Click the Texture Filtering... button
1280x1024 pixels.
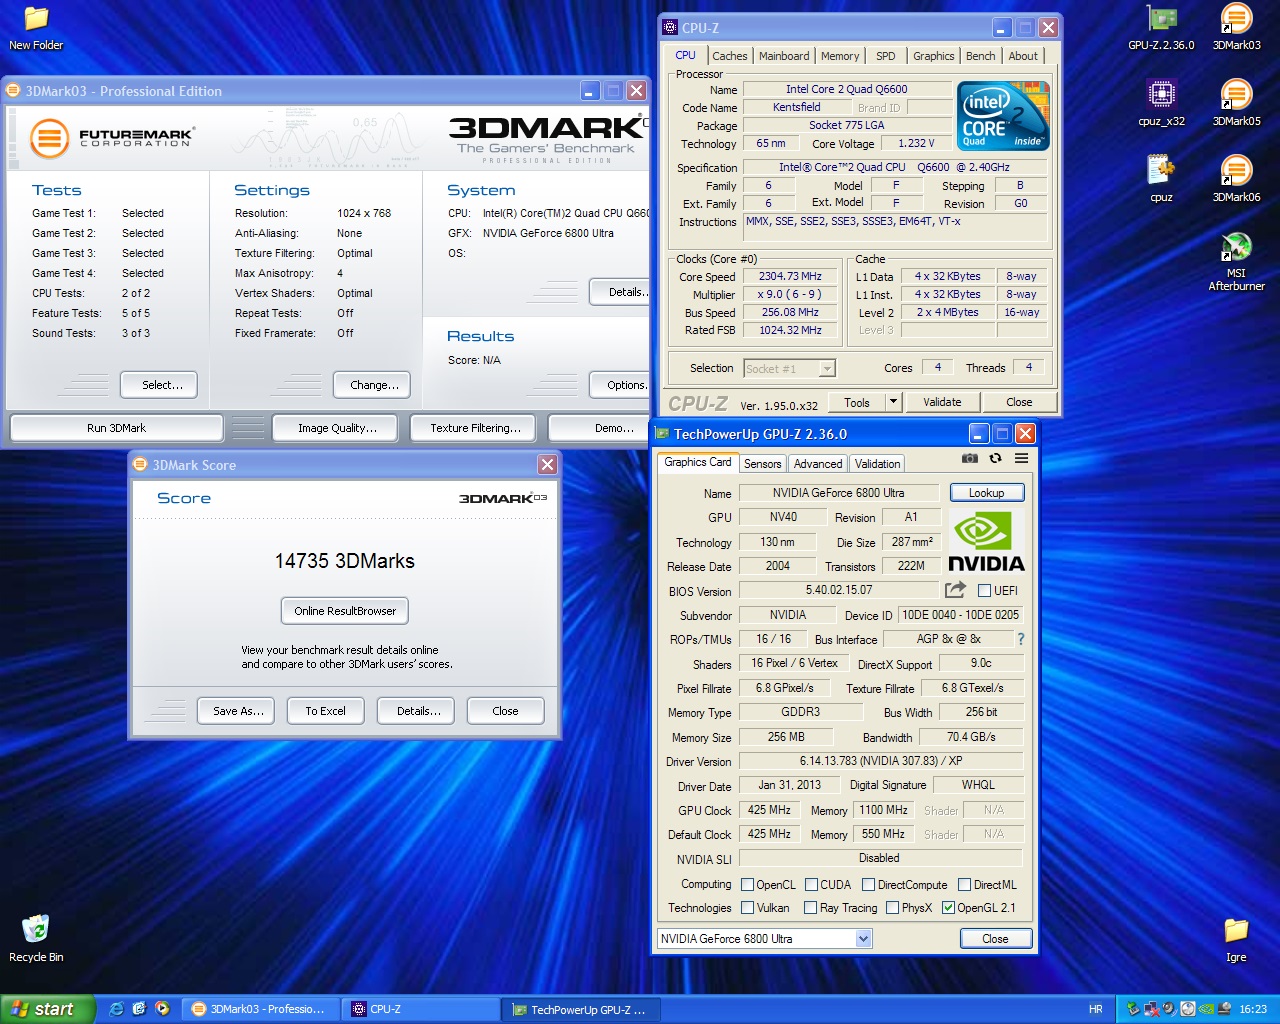pyautogui.click(x=475, y=428)
